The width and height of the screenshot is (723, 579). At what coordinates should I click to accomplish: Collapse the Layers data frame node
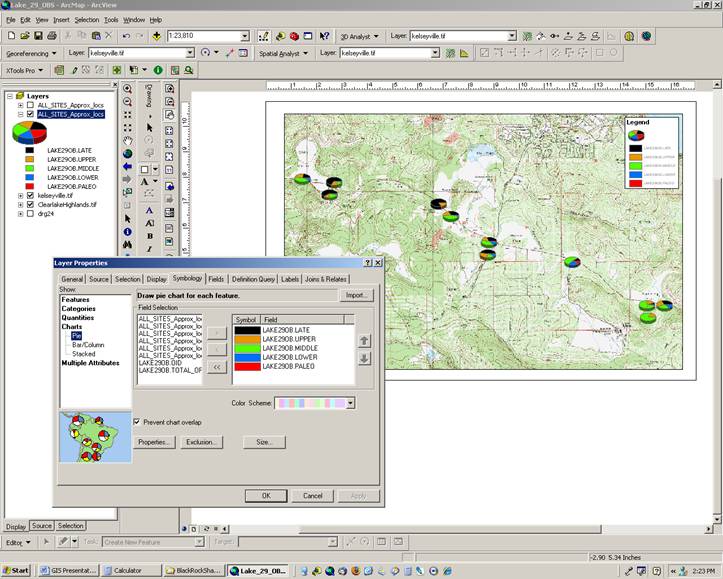coord(10,96)
